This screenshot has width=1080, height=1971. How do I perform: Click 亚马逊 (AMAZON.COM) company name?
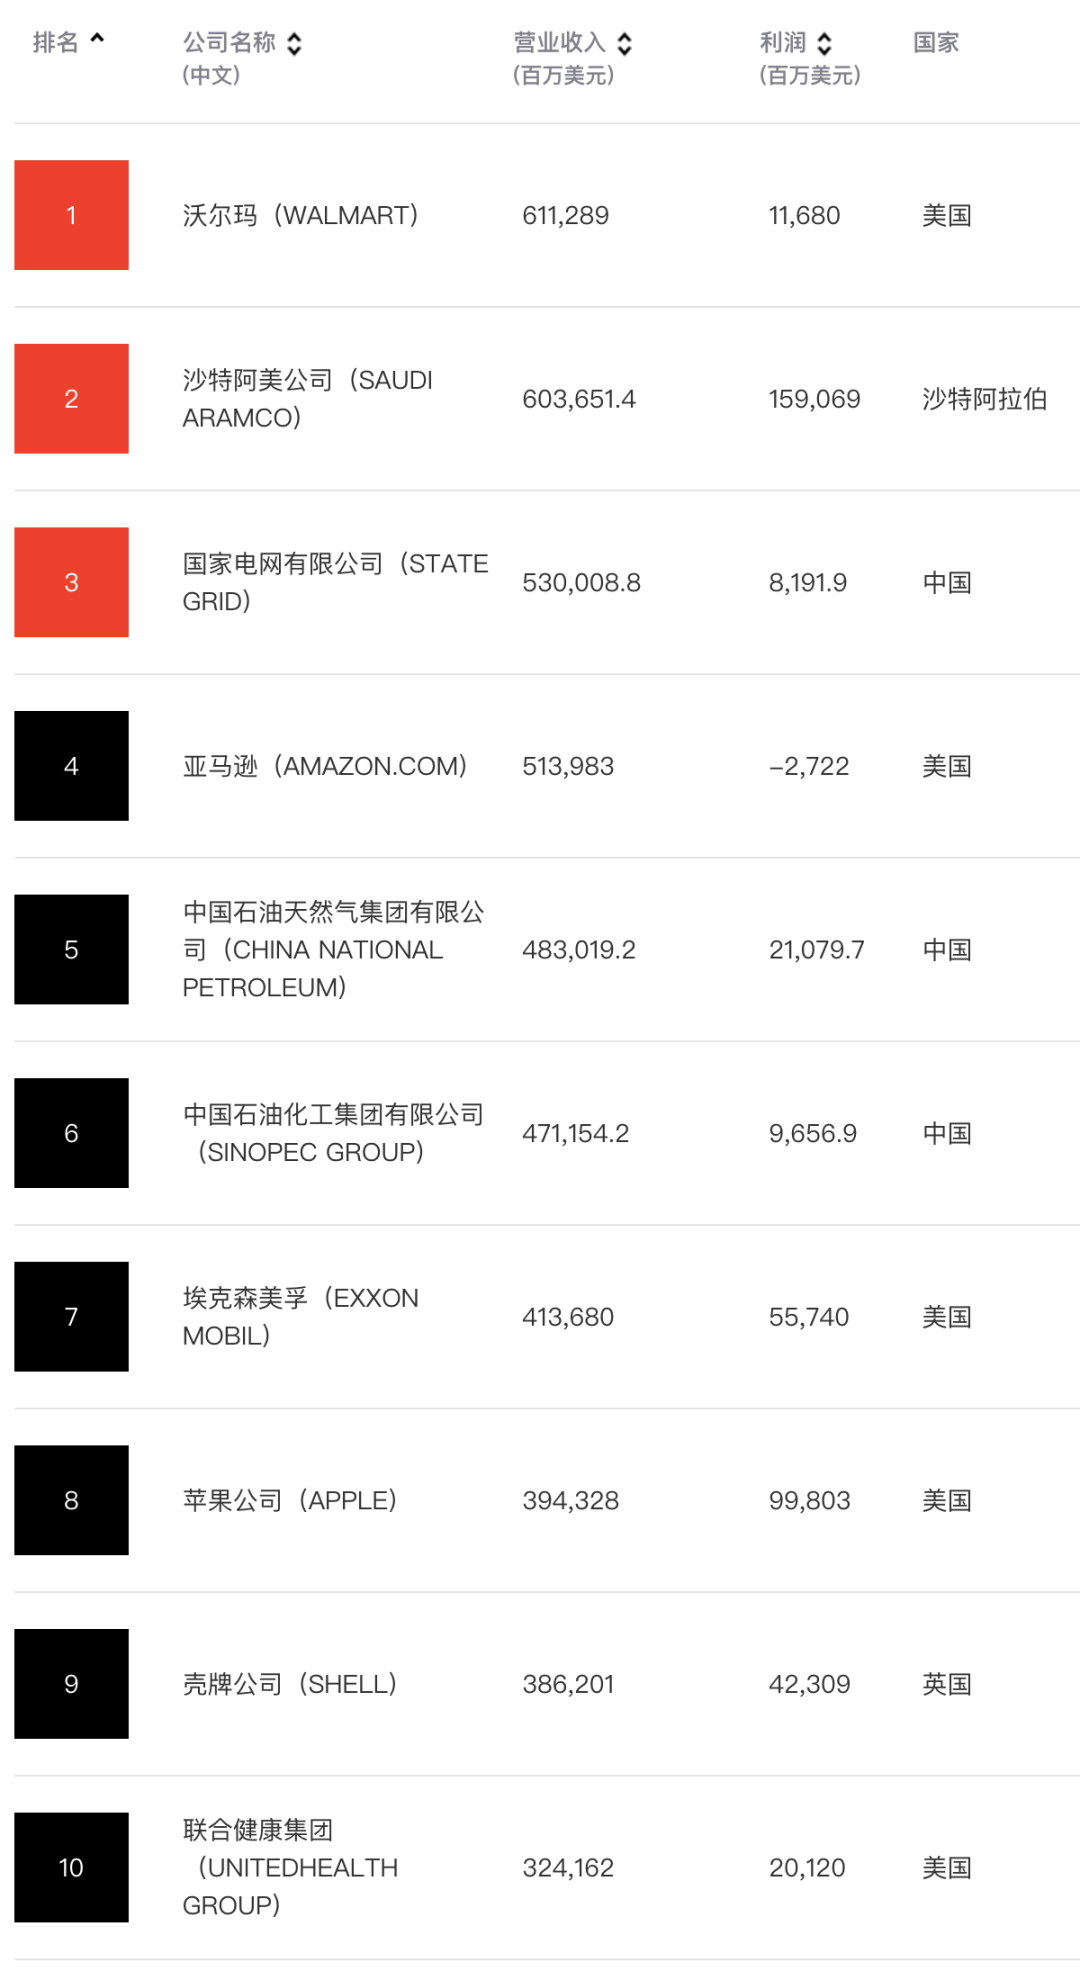coord(324,766)
